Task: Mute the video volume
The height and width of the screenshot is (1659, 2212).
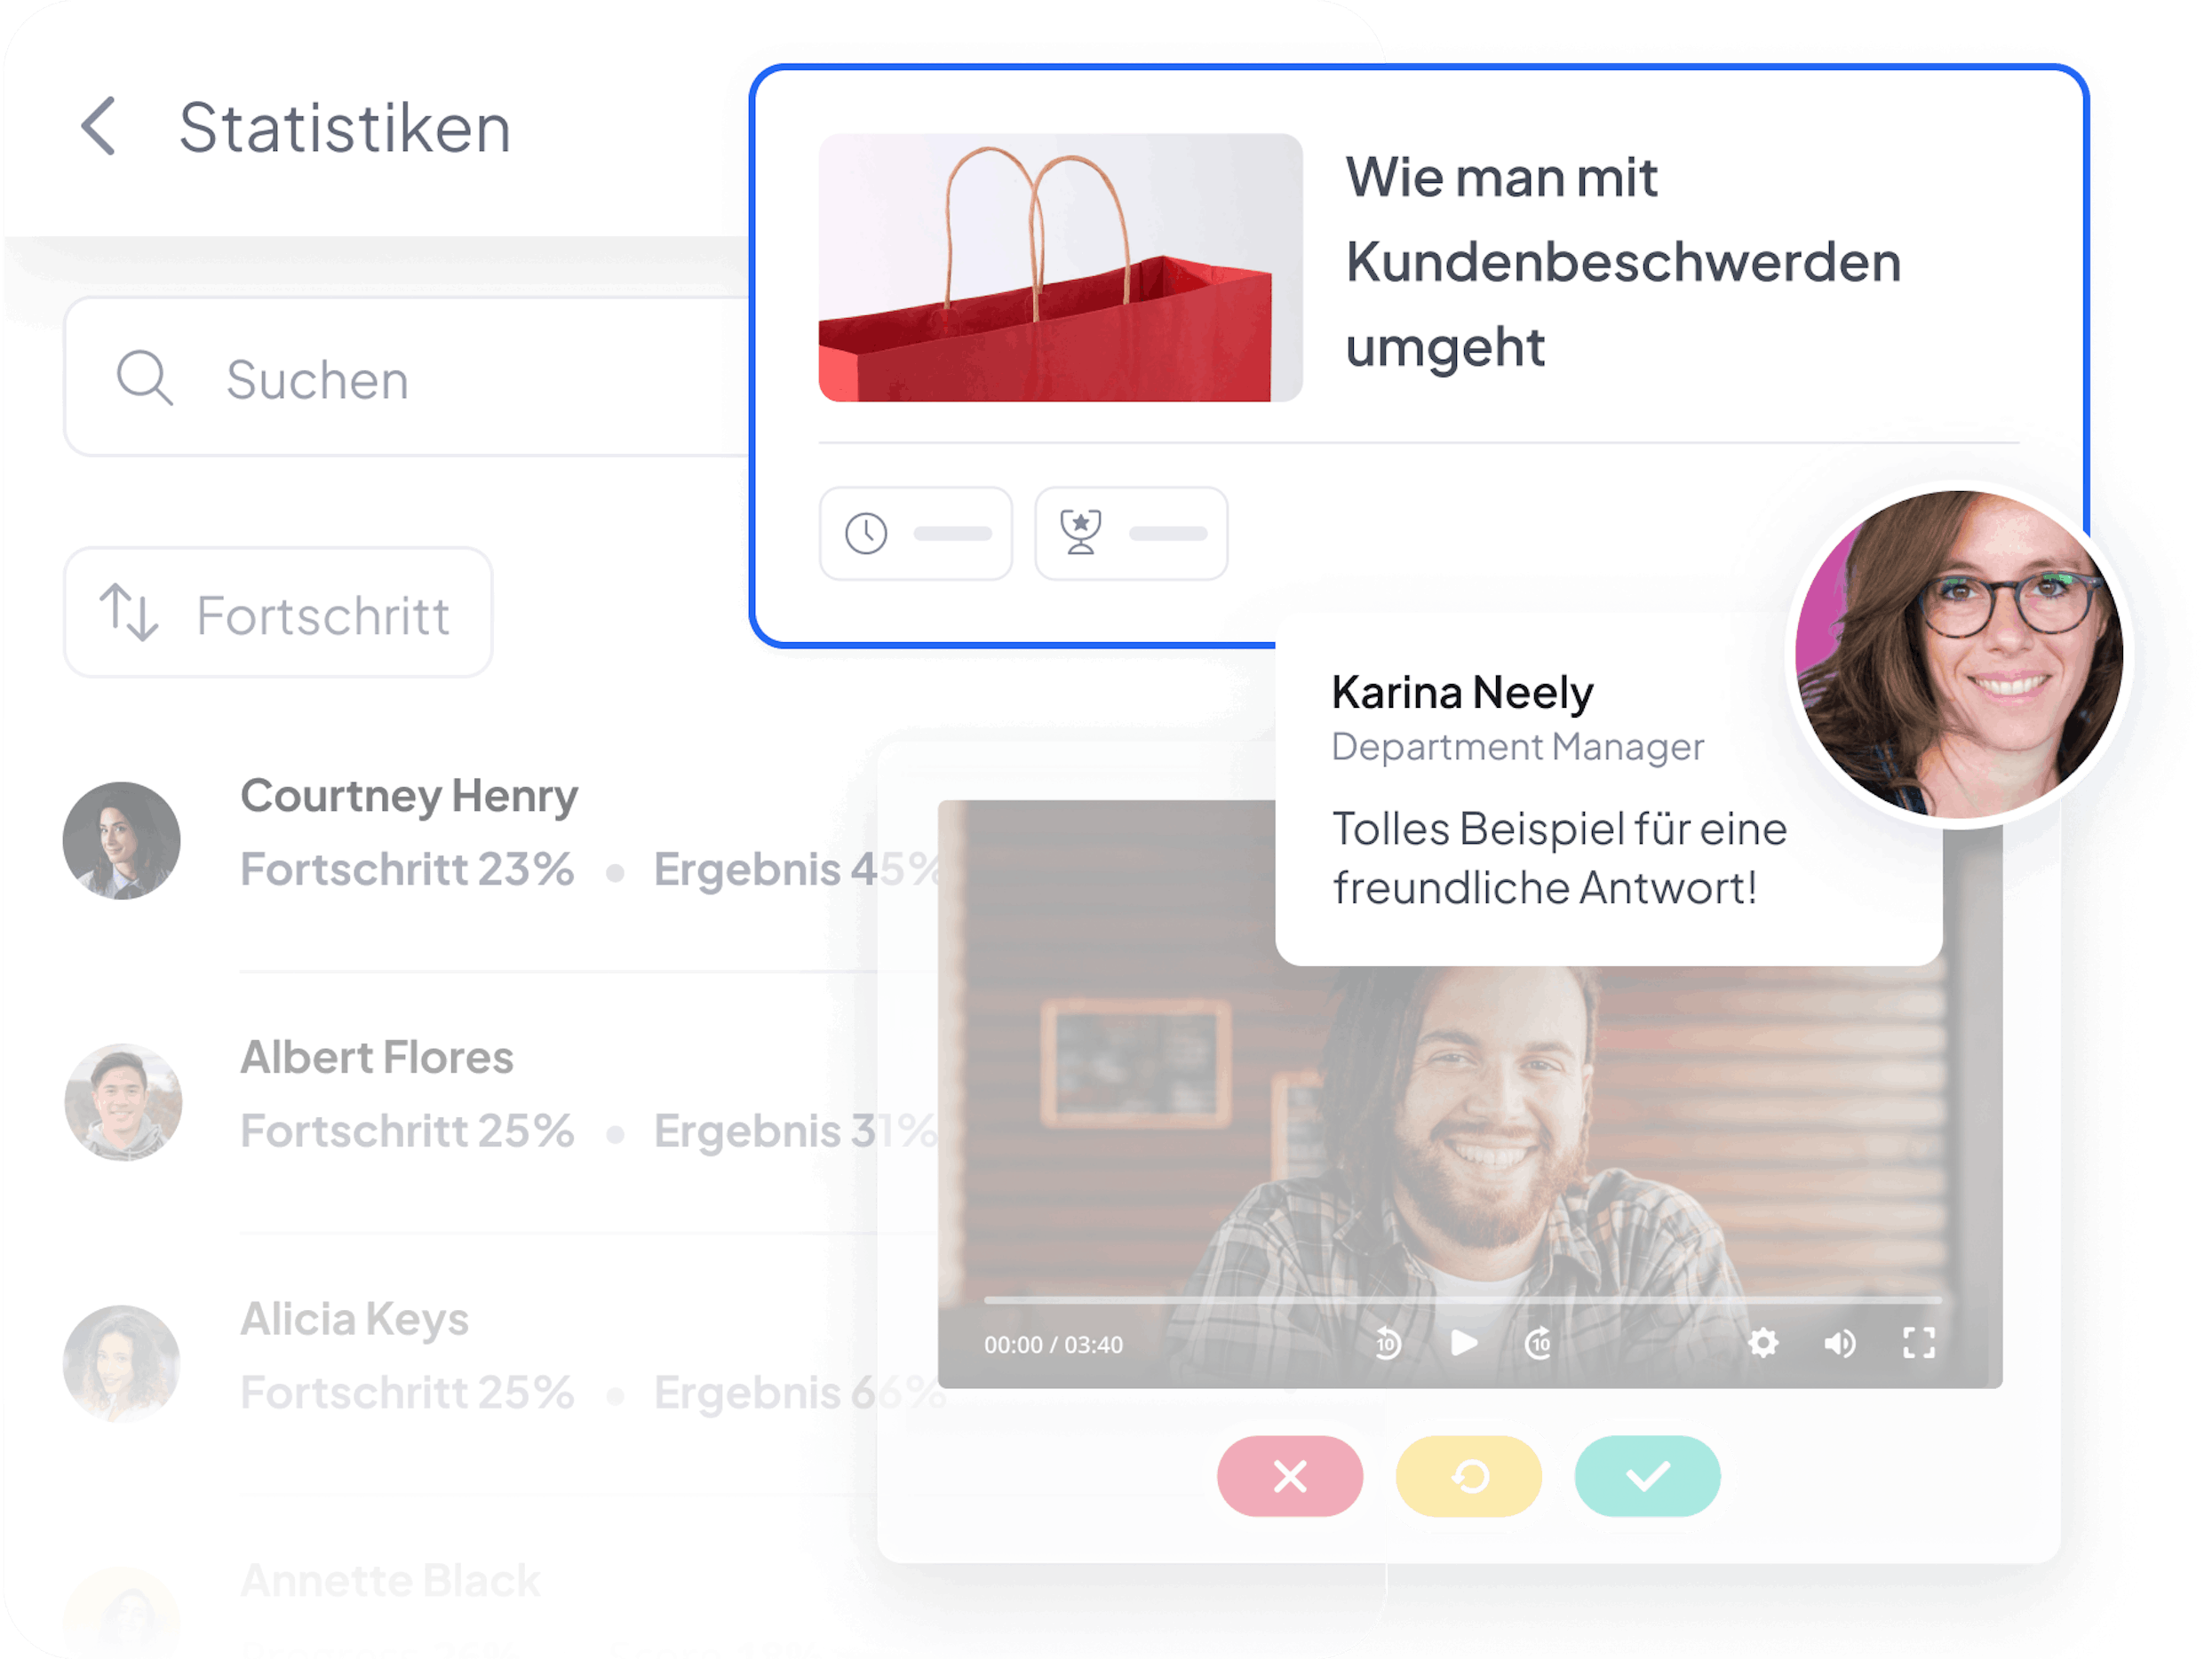Action: click(1839, 1343)
